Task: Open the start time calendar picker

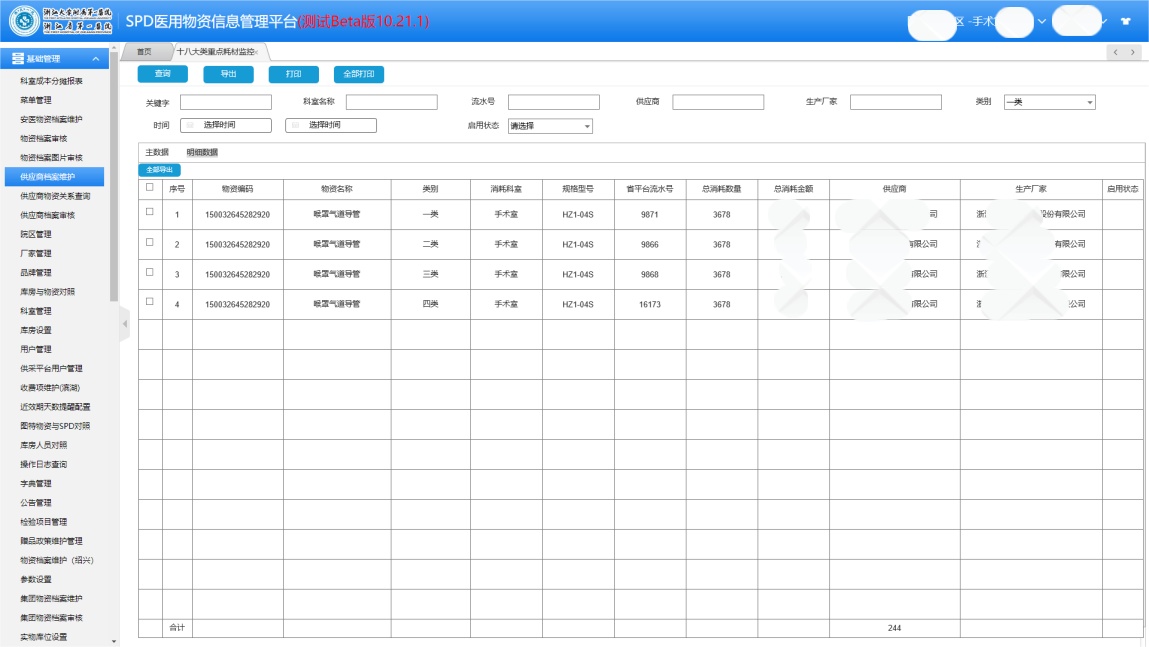Action: [x=190, y=125]
